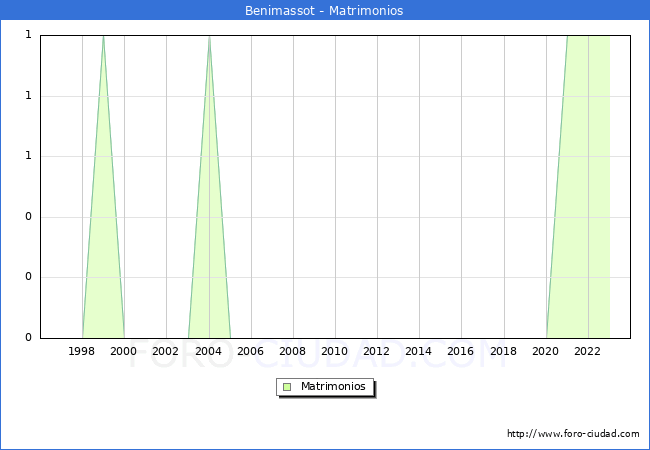Click the 2012 x-axis label
The height and width of the screenshot is (450, 650).
tap(376, 351)
